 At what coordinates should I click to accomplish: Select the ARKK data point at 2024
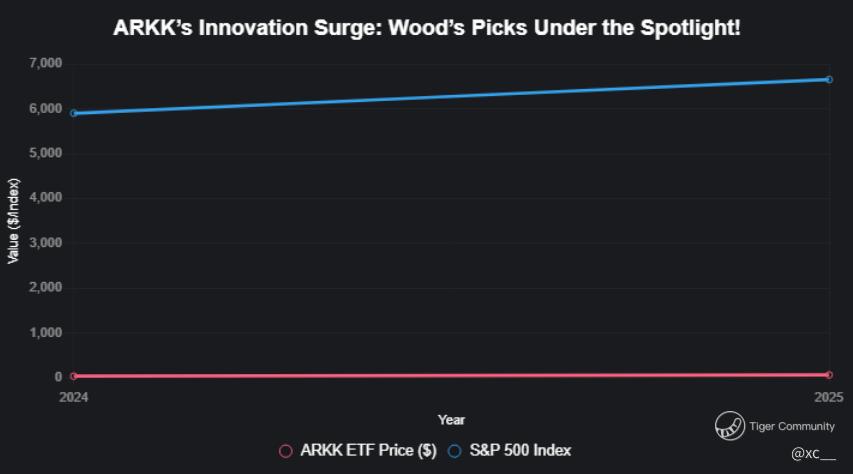73,376
